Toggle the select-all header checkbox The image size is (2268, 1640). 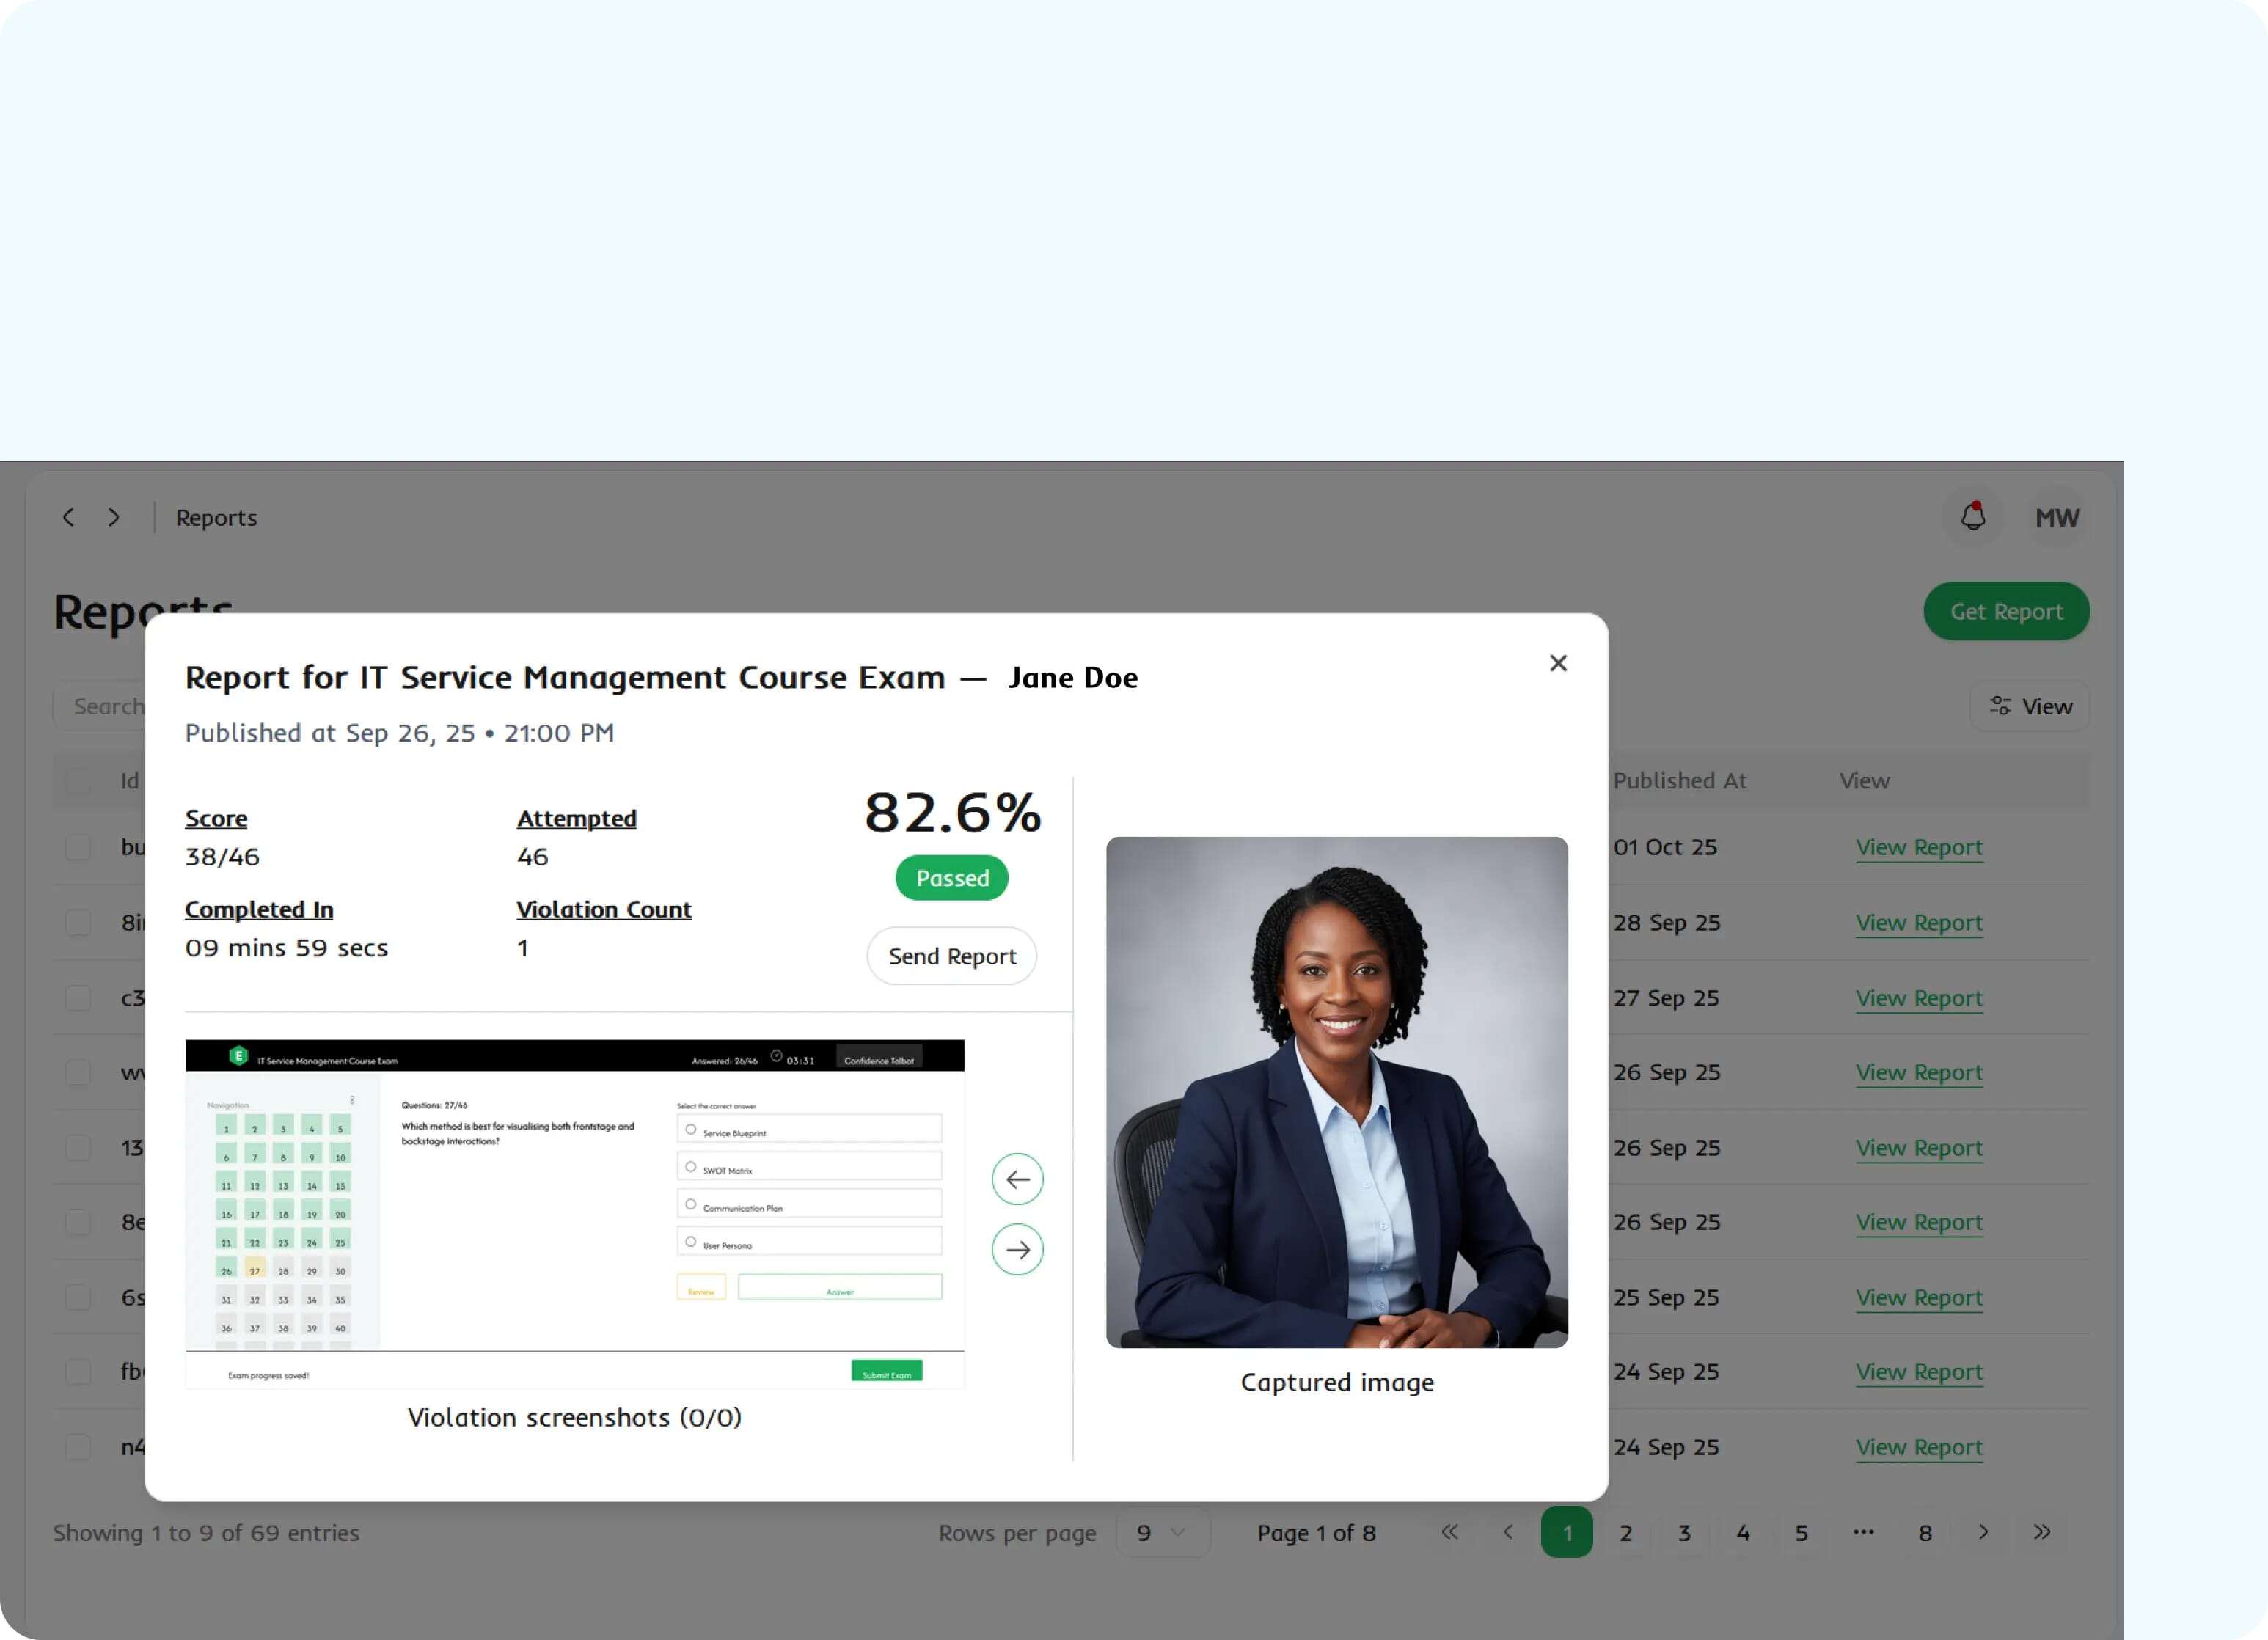[x=78, y=780]
